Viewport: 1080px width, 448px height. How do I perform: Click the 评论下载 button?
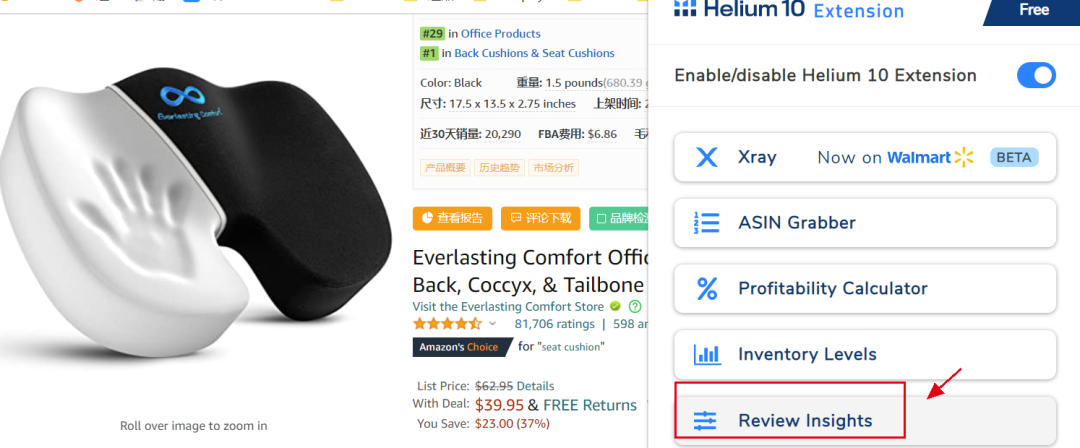coord(541,218)
